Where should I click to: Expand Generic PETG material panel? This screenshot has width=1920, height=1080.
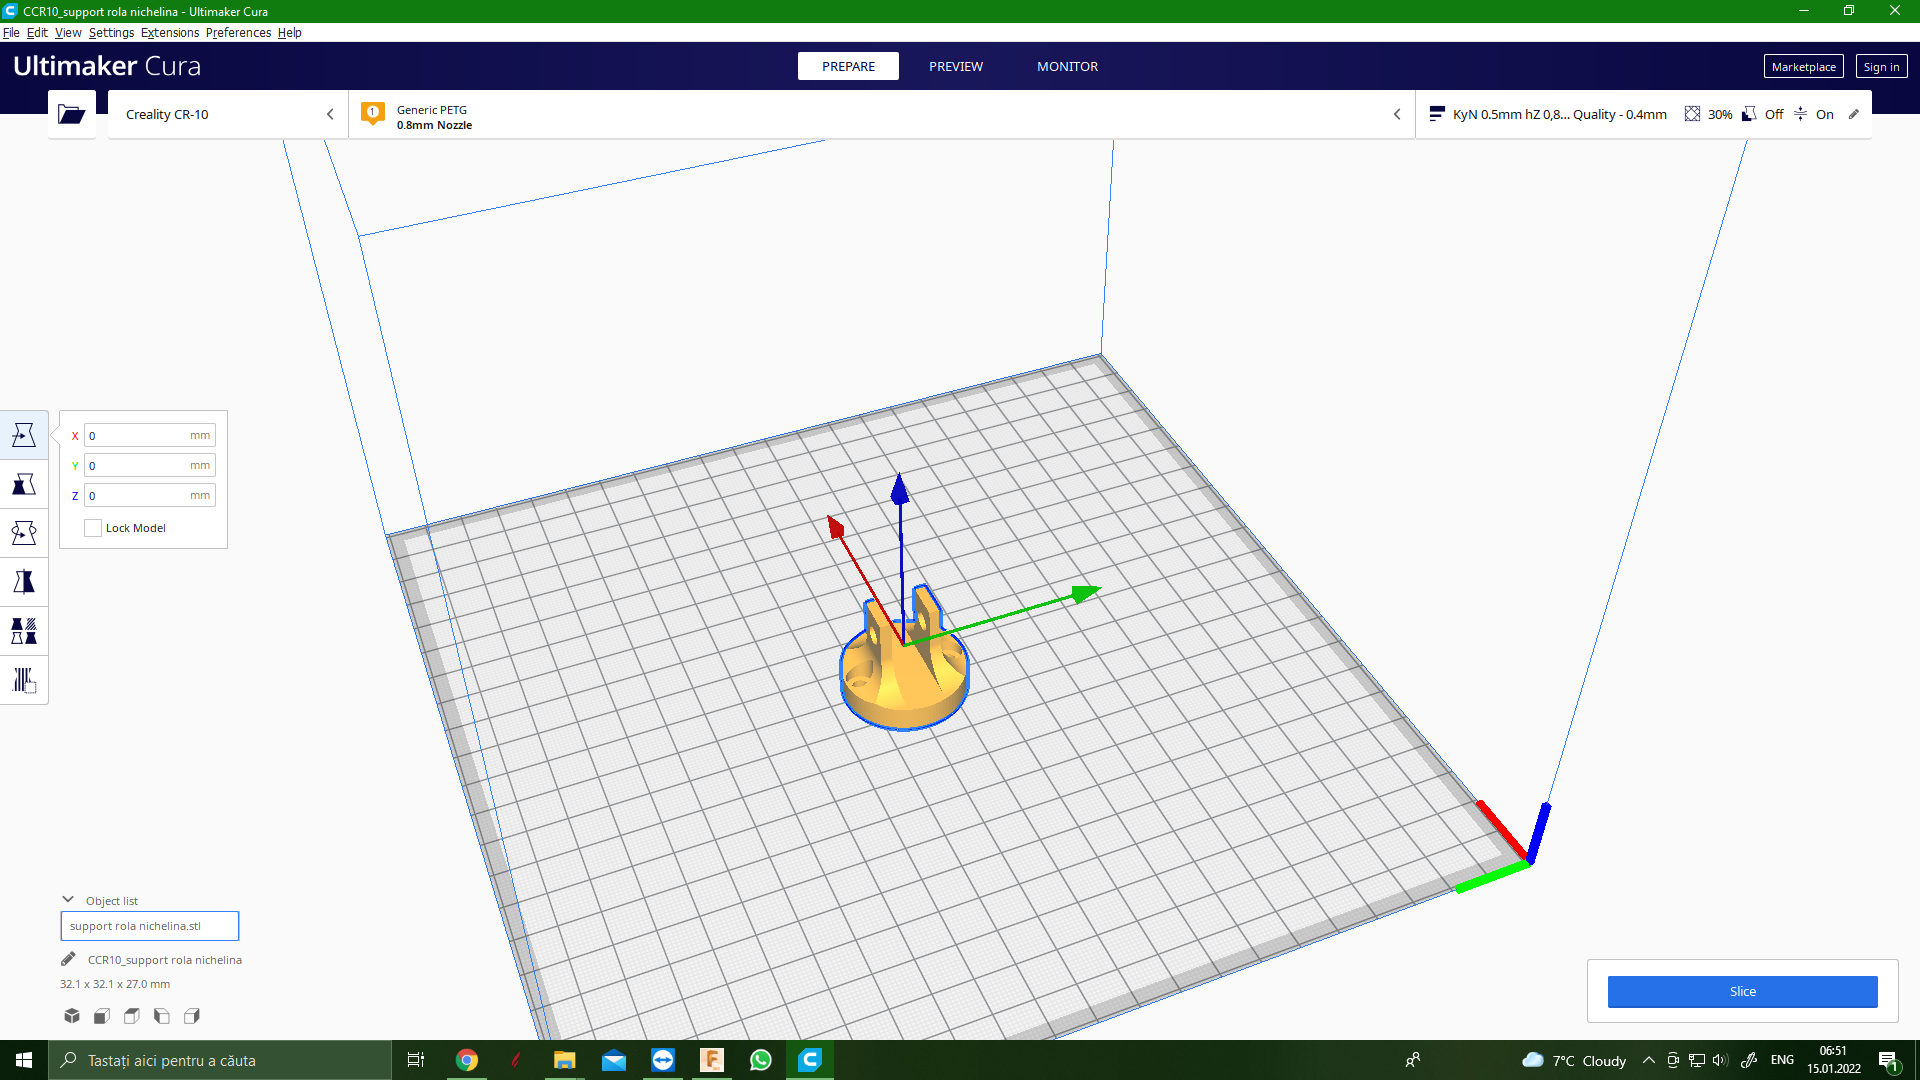(880, 116)
